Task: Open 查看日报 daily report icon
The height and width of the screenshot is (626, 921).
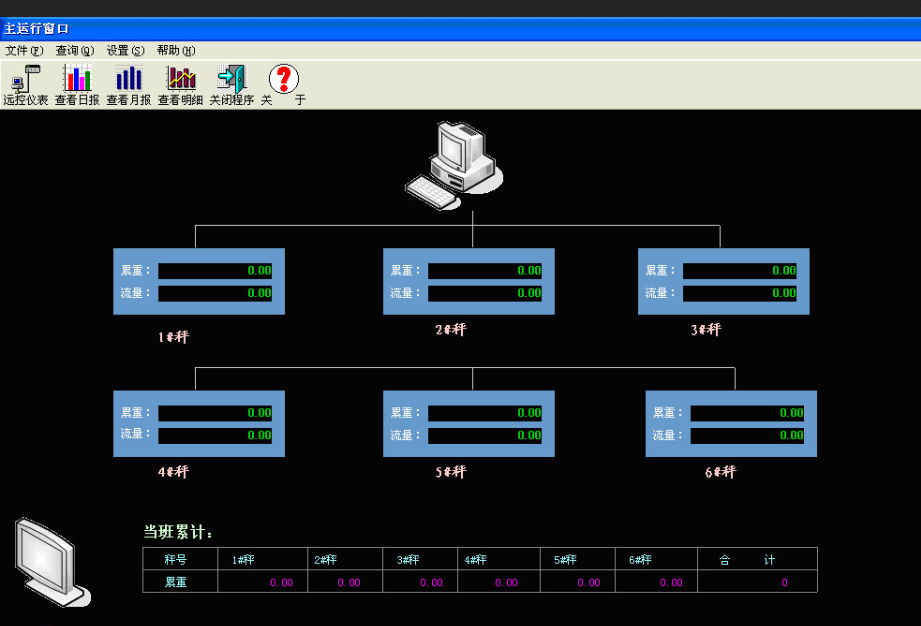Action: pyautogui.click(x=77, y=79)
